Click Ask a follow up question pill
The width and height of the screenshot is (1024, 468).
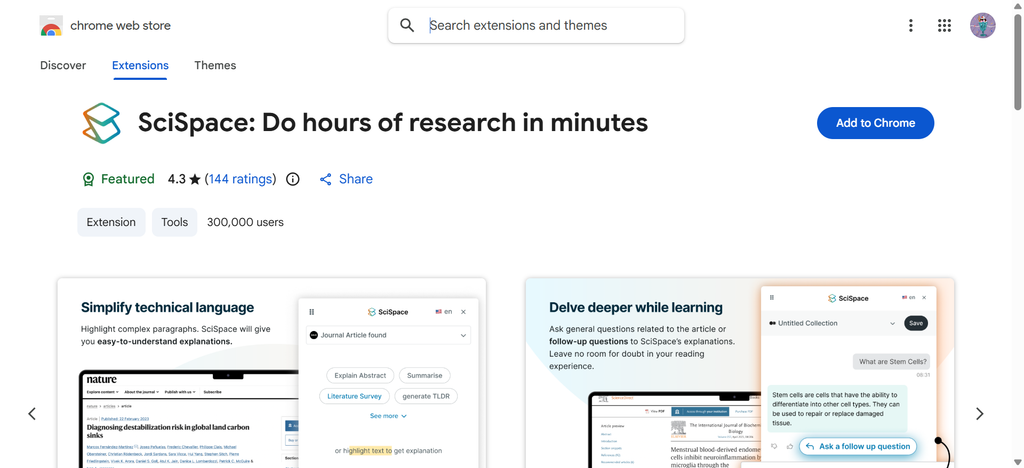(x=857, y=446)
